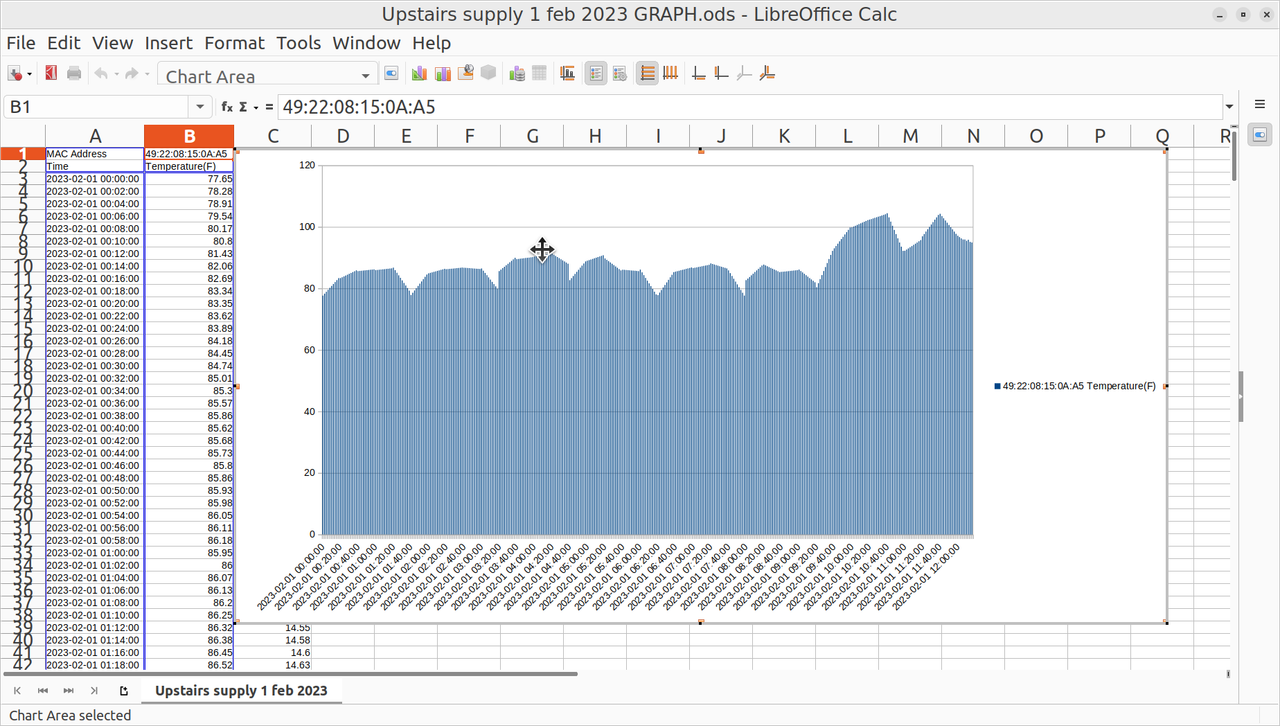This screenshot has height=726, width=1280.
Task: Go to first sheet navigation arrow
Action: pyautogui.click(x=18, y=691)
